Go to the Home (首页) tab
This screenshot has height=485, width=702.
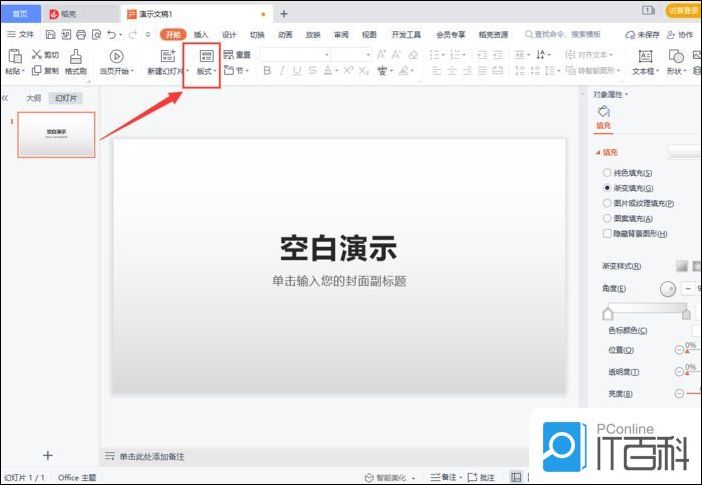coord(20,14)
